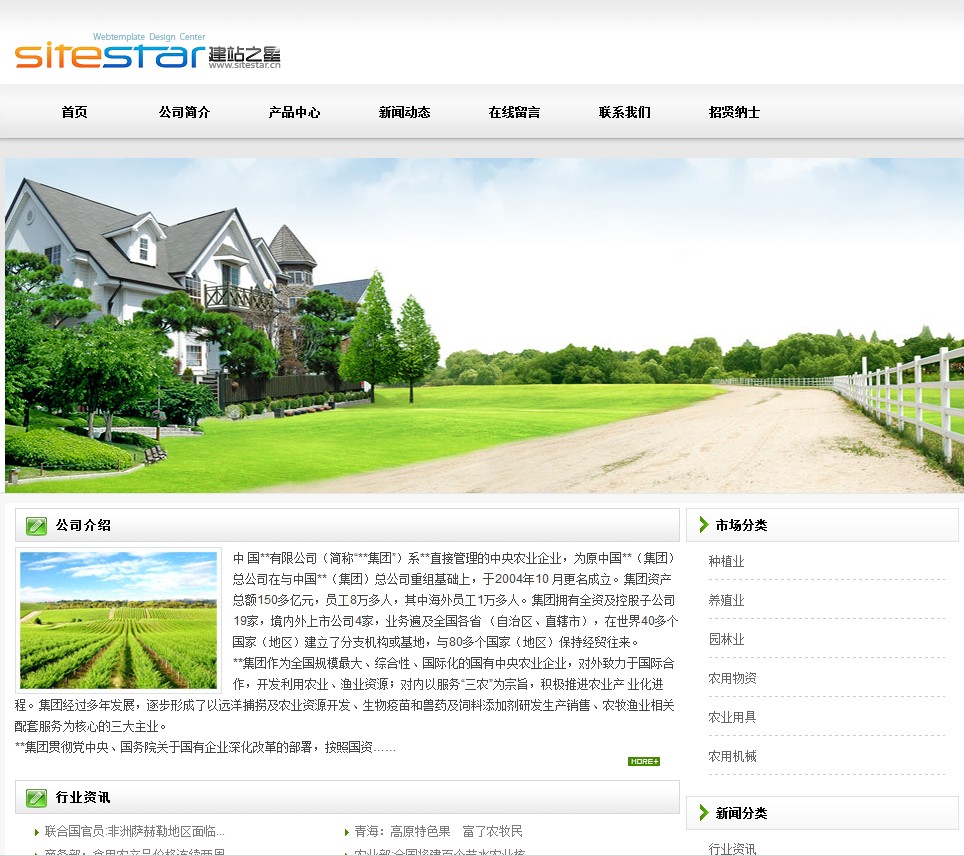Image resolution: width=964 pixels, height=856 pixels.
Task: Click the green arrow next to 新闻分类
Action: tap(703, 813)
